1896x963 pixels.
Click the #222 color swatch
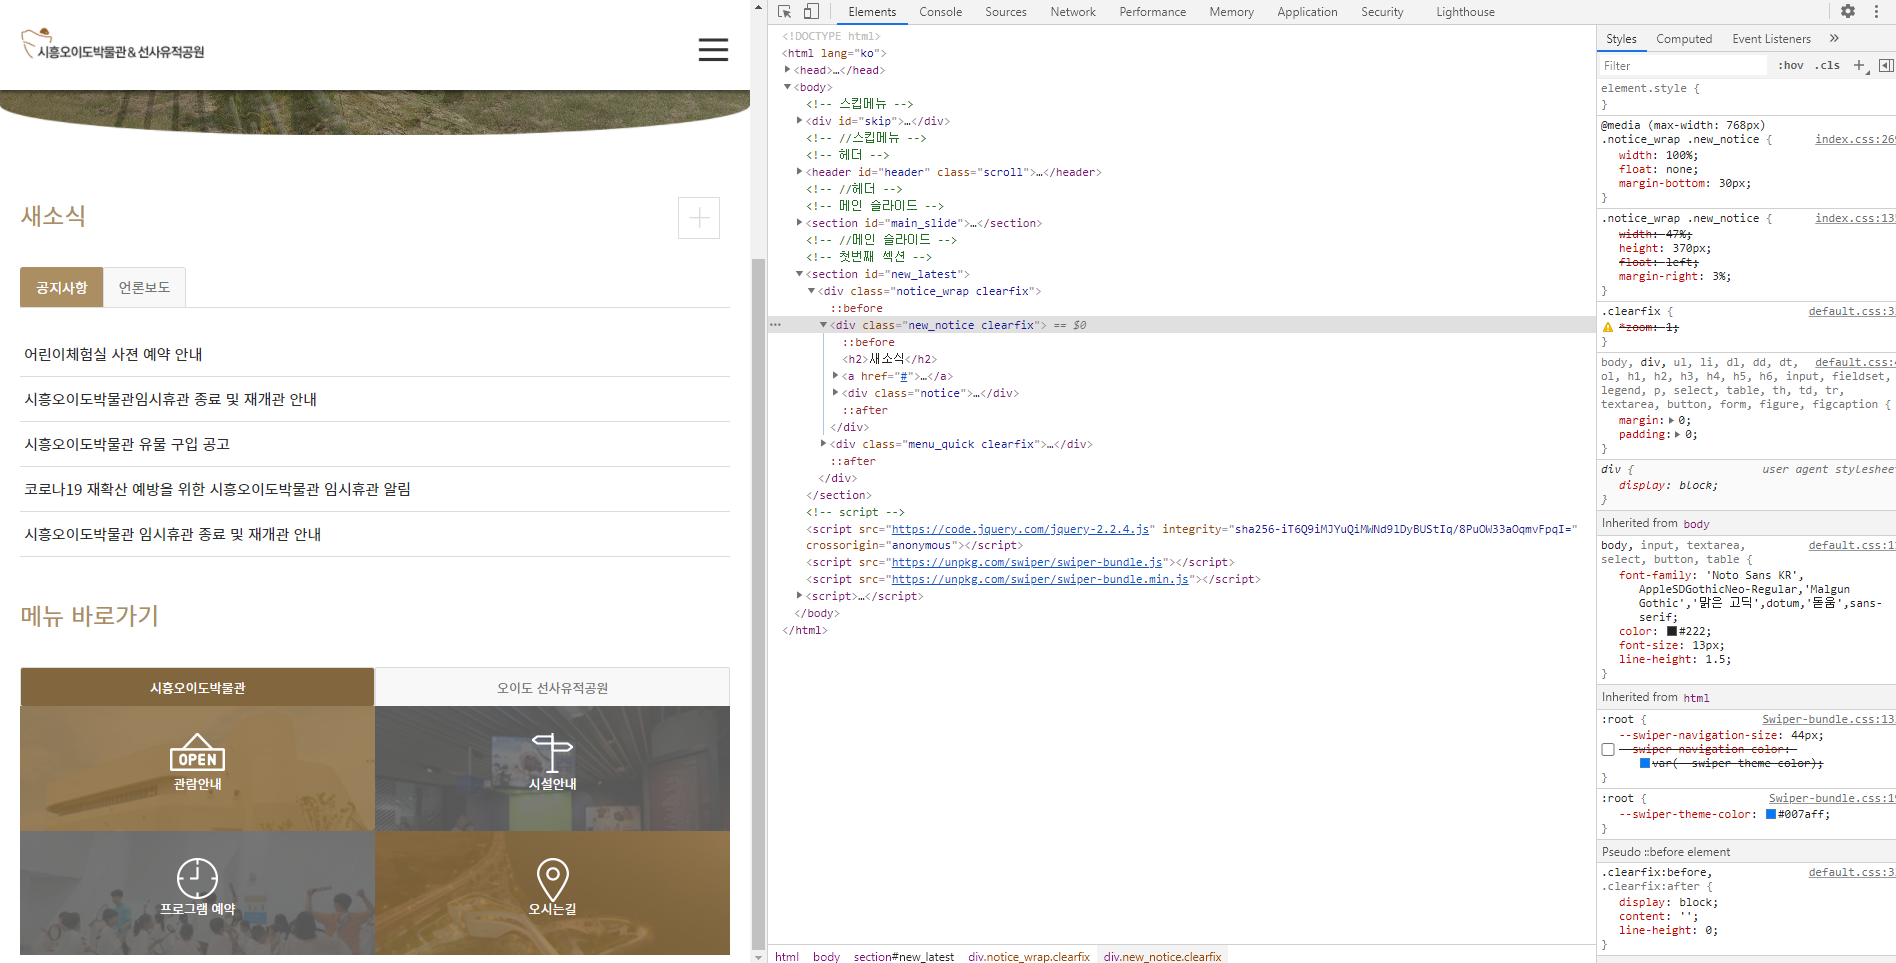1672,631
